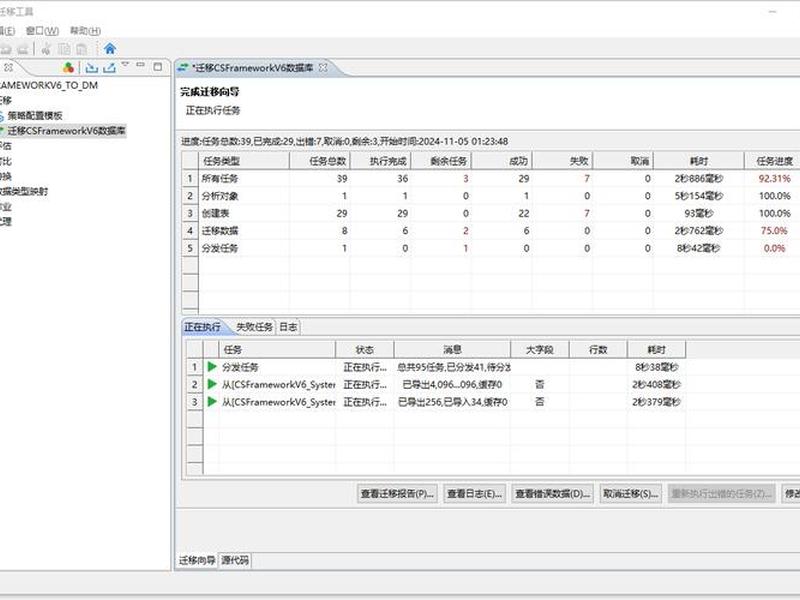Image resolution: width=800 pixels, height=600 pixels.
Task: Switch to the 源代码 bottom tab
Action: 235,560
